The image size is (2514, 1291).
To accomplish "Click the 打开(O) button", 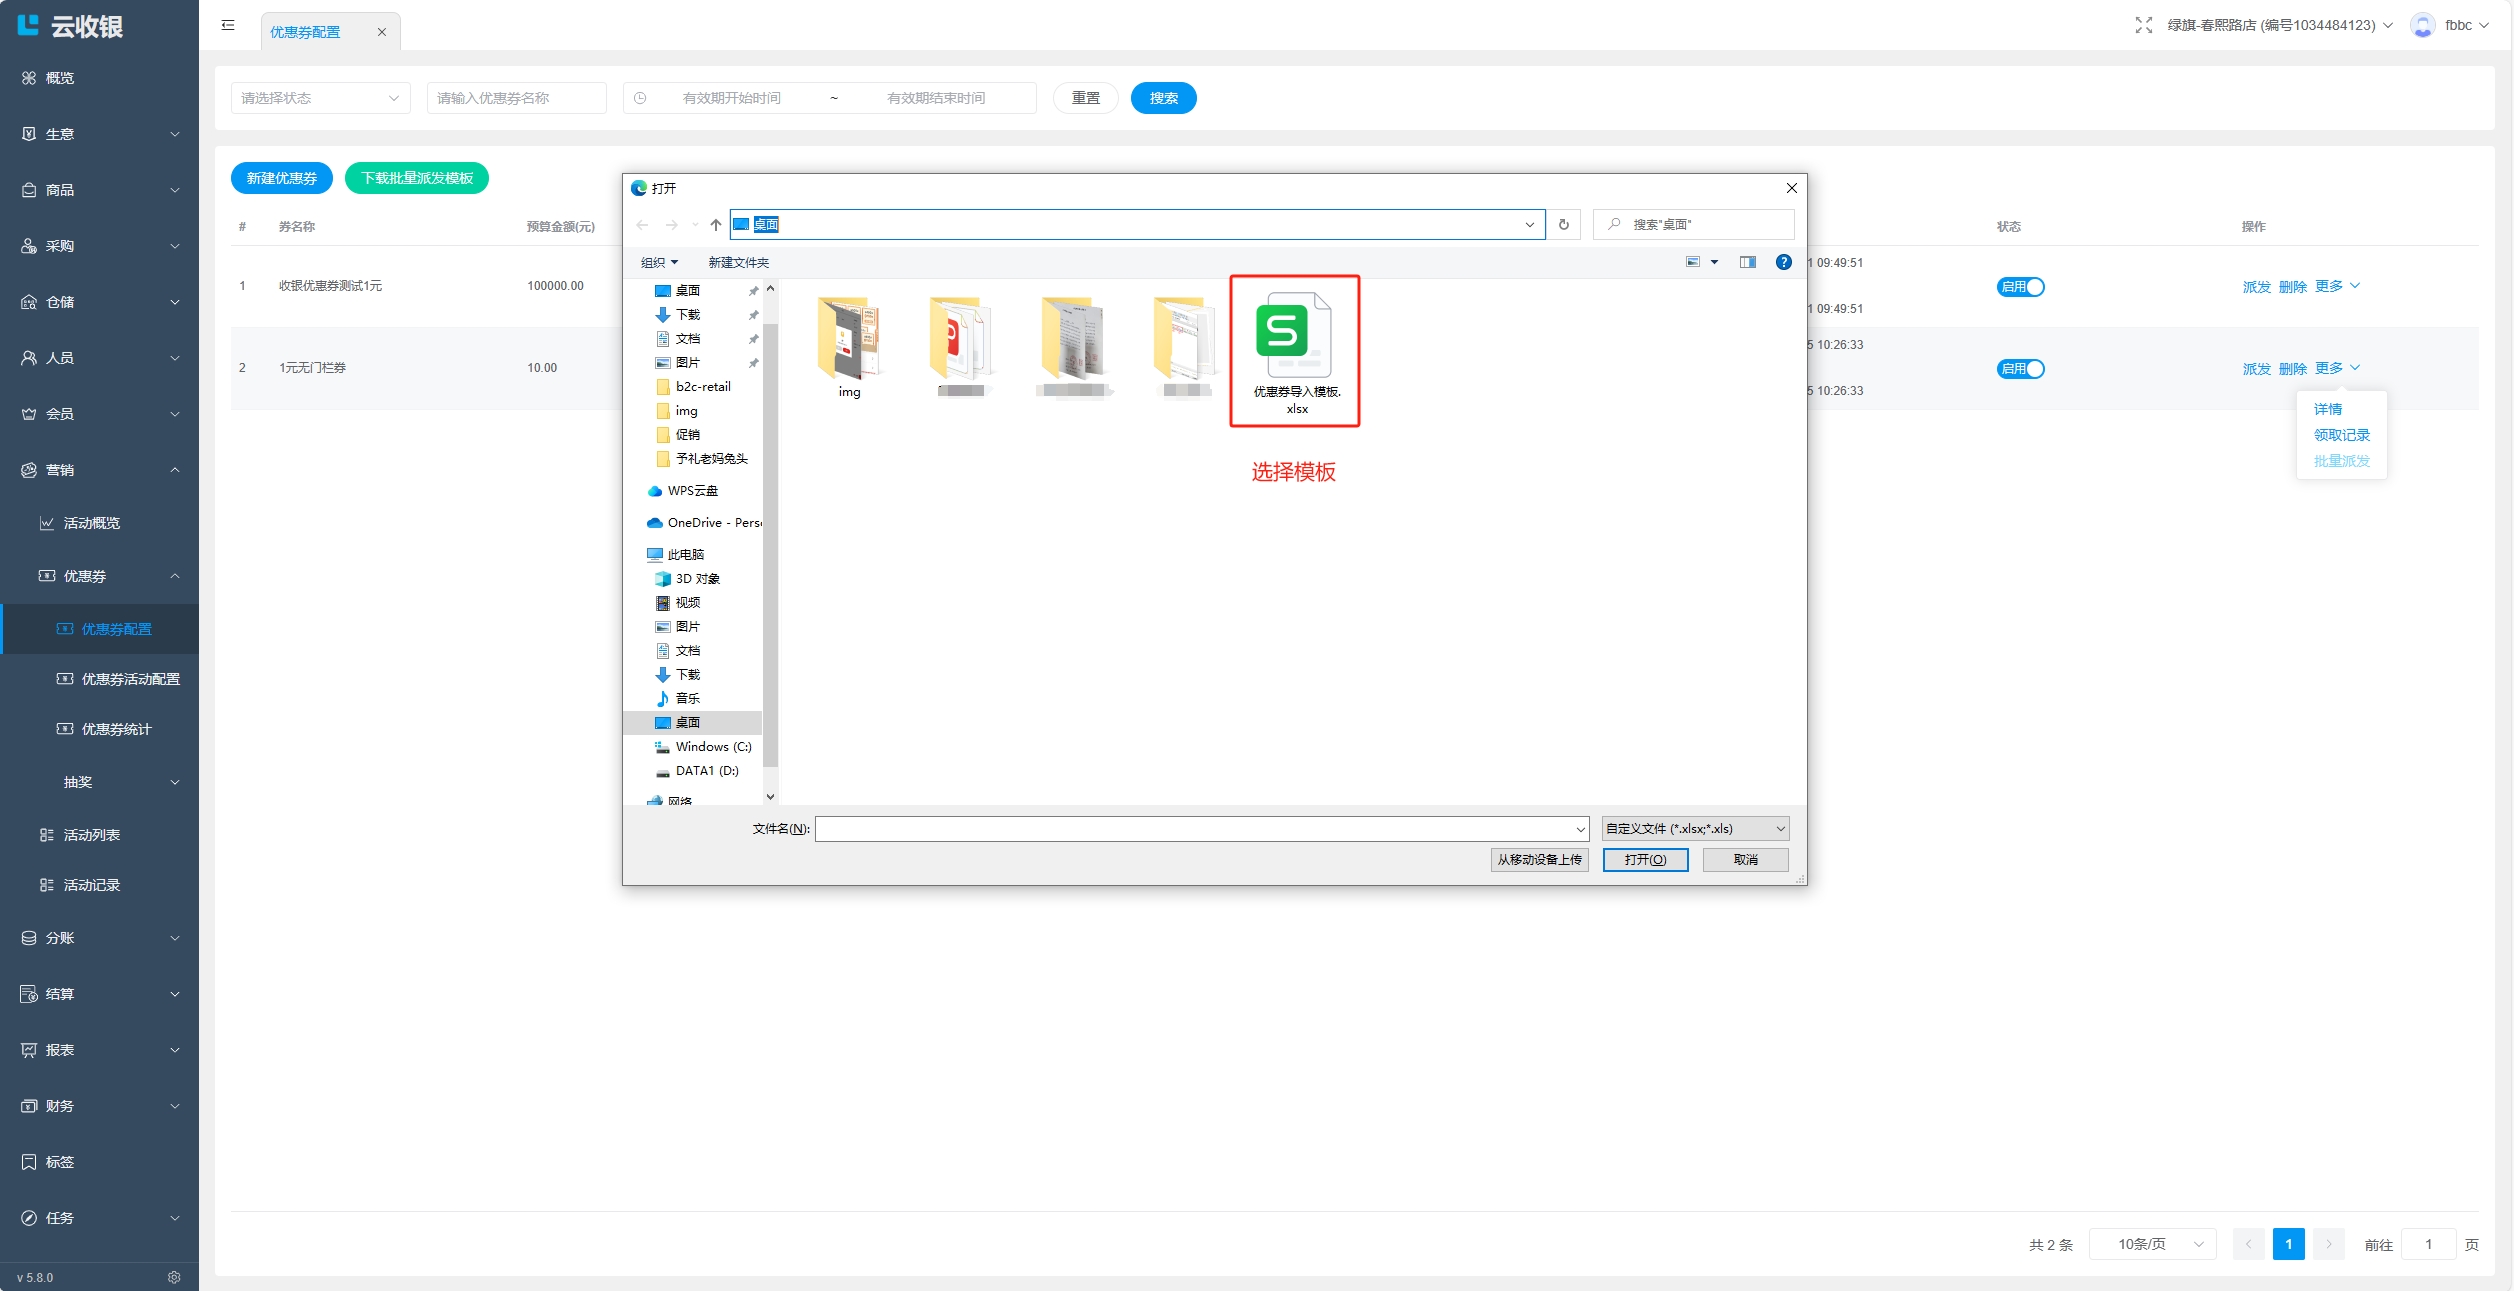I will pos(1645,859).
